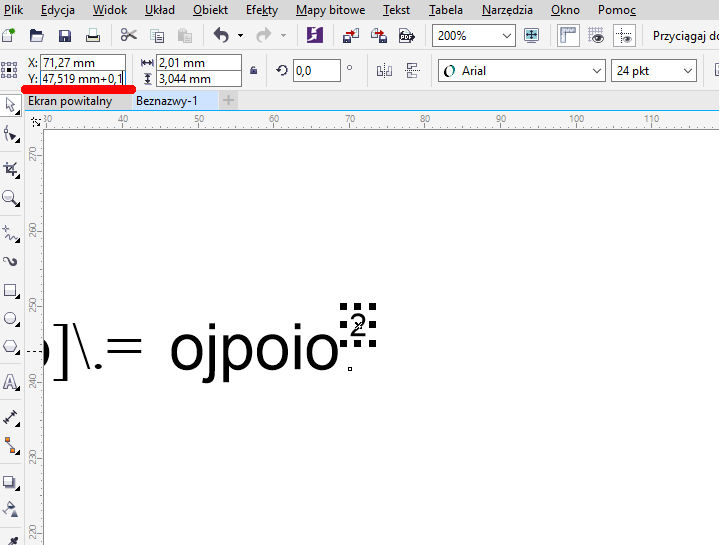Screen dimensions: 719x545
Task: Click the Y position input field
Action: click(x=82, y=78)
